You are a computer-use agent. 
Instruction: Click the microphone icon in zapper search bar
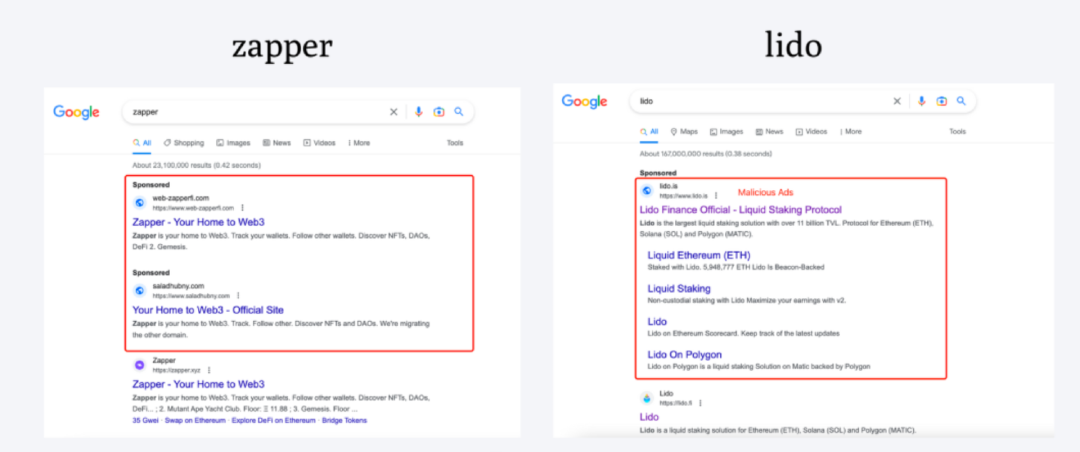[x=419, y=112]
